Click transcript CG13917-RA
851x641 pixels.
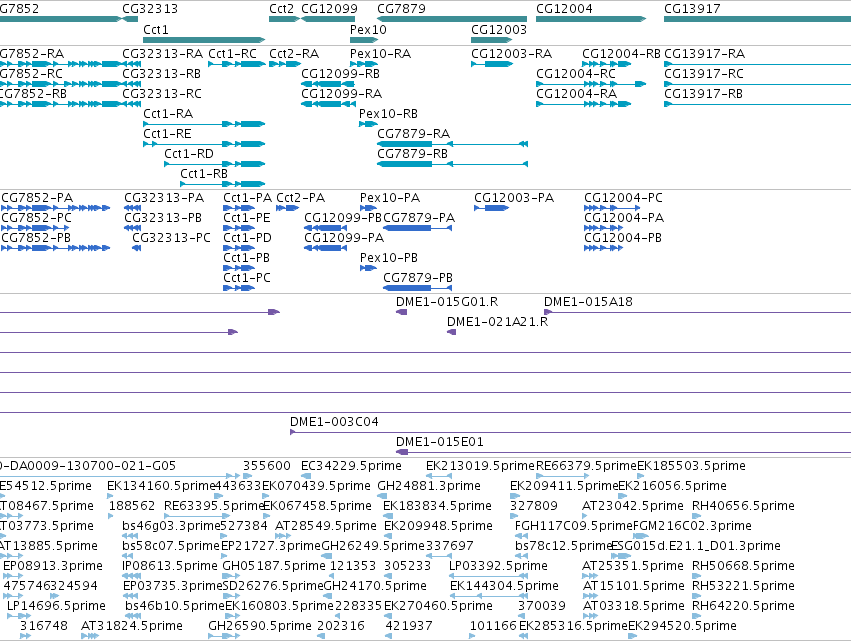[x=758, y=64]
